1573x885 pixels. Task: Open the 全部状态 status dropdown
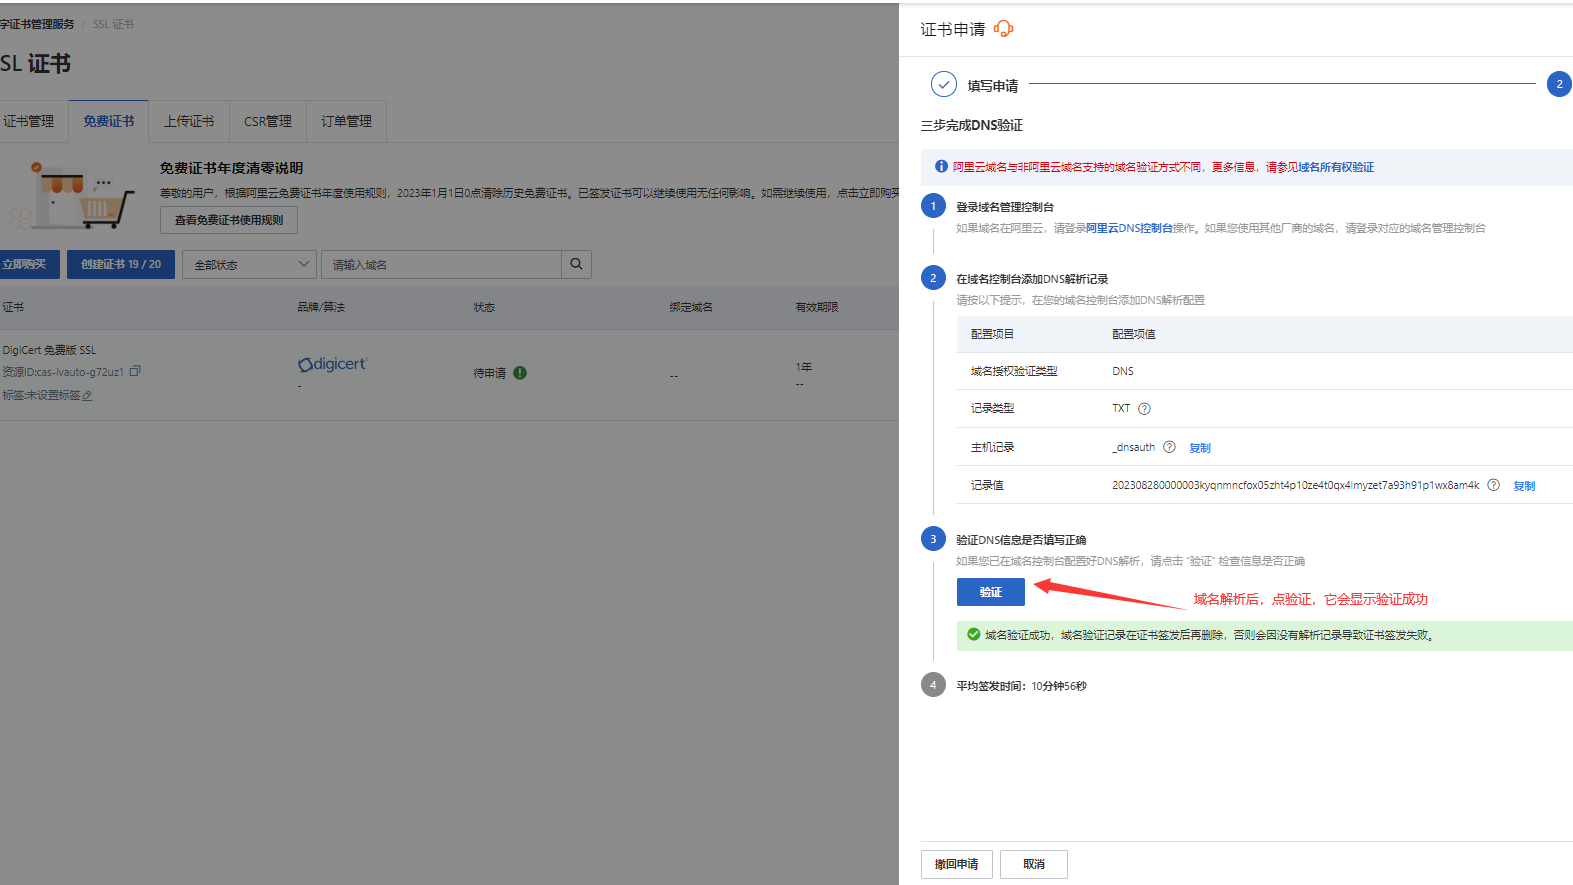pyautogui.click(x=250, y=265)
